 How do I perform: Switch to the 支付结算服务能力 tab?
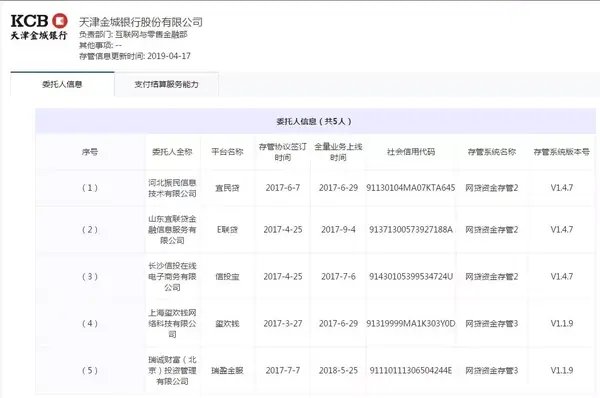click(166, 84)
